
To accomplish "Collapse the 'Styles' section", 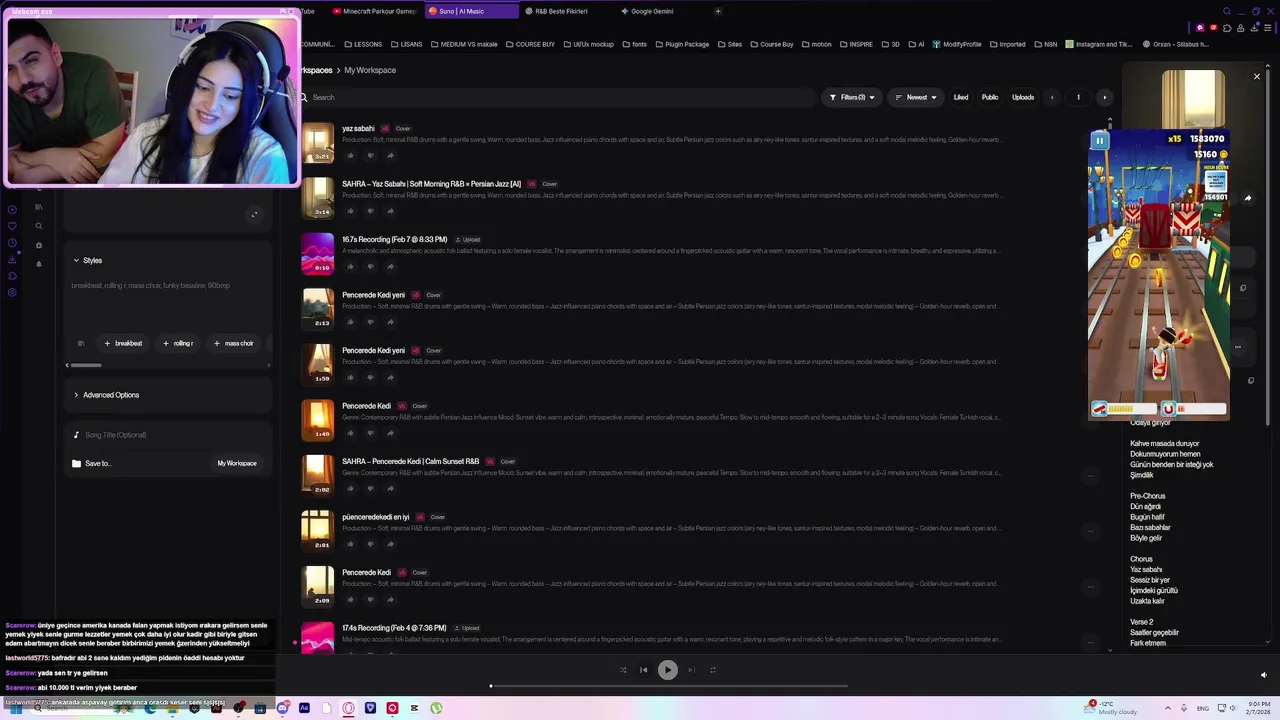I will point(87,260).
